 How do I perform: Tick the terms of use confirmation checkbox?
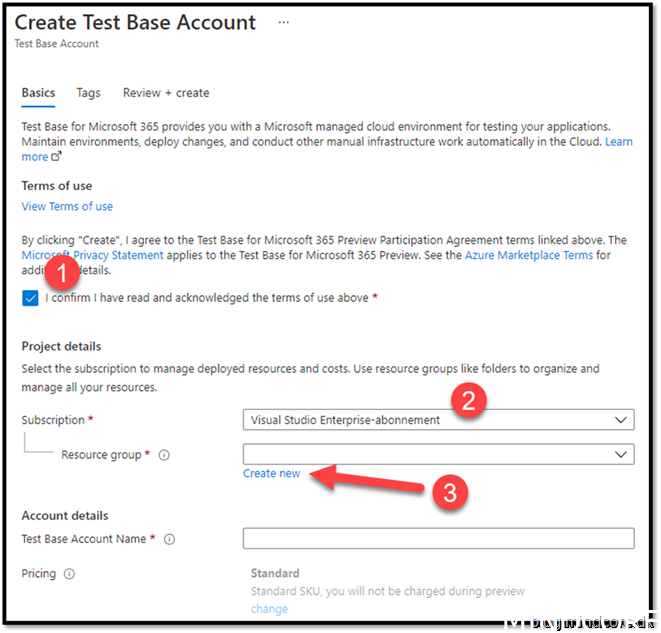pyautogui.click(x=31, y=298)
